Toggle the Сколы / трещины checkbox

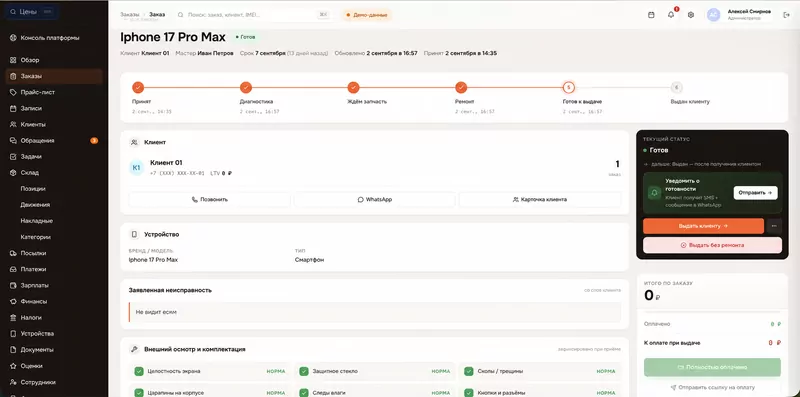[x=469, y=371]
